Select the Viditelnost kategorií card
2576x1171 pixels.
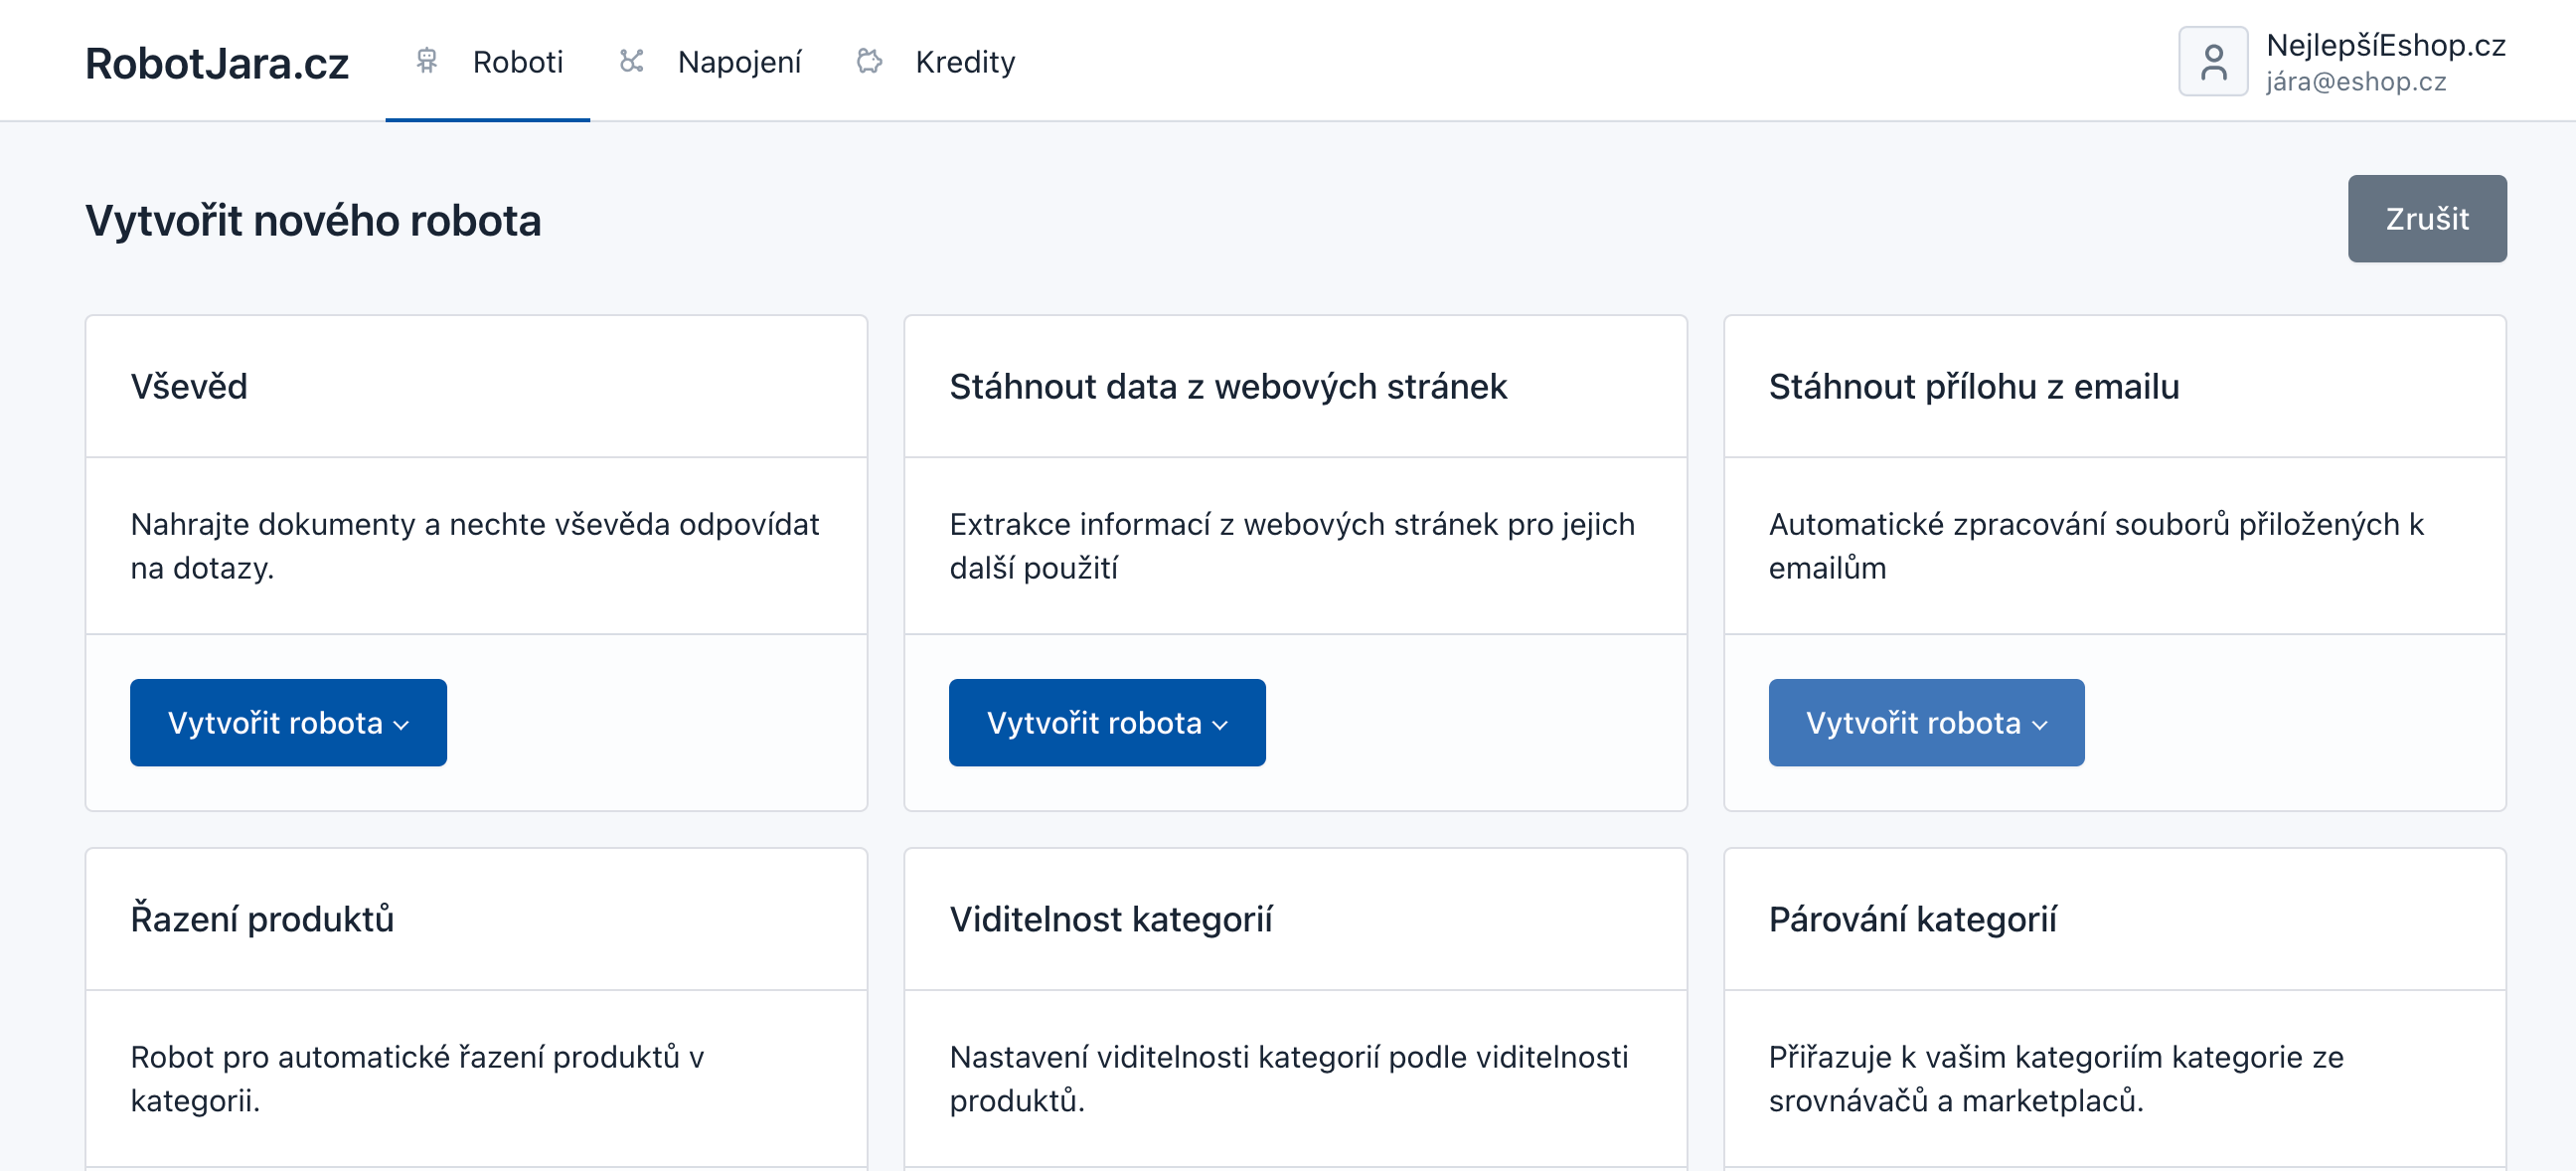pyautogui.click(x=1110, y=918)
